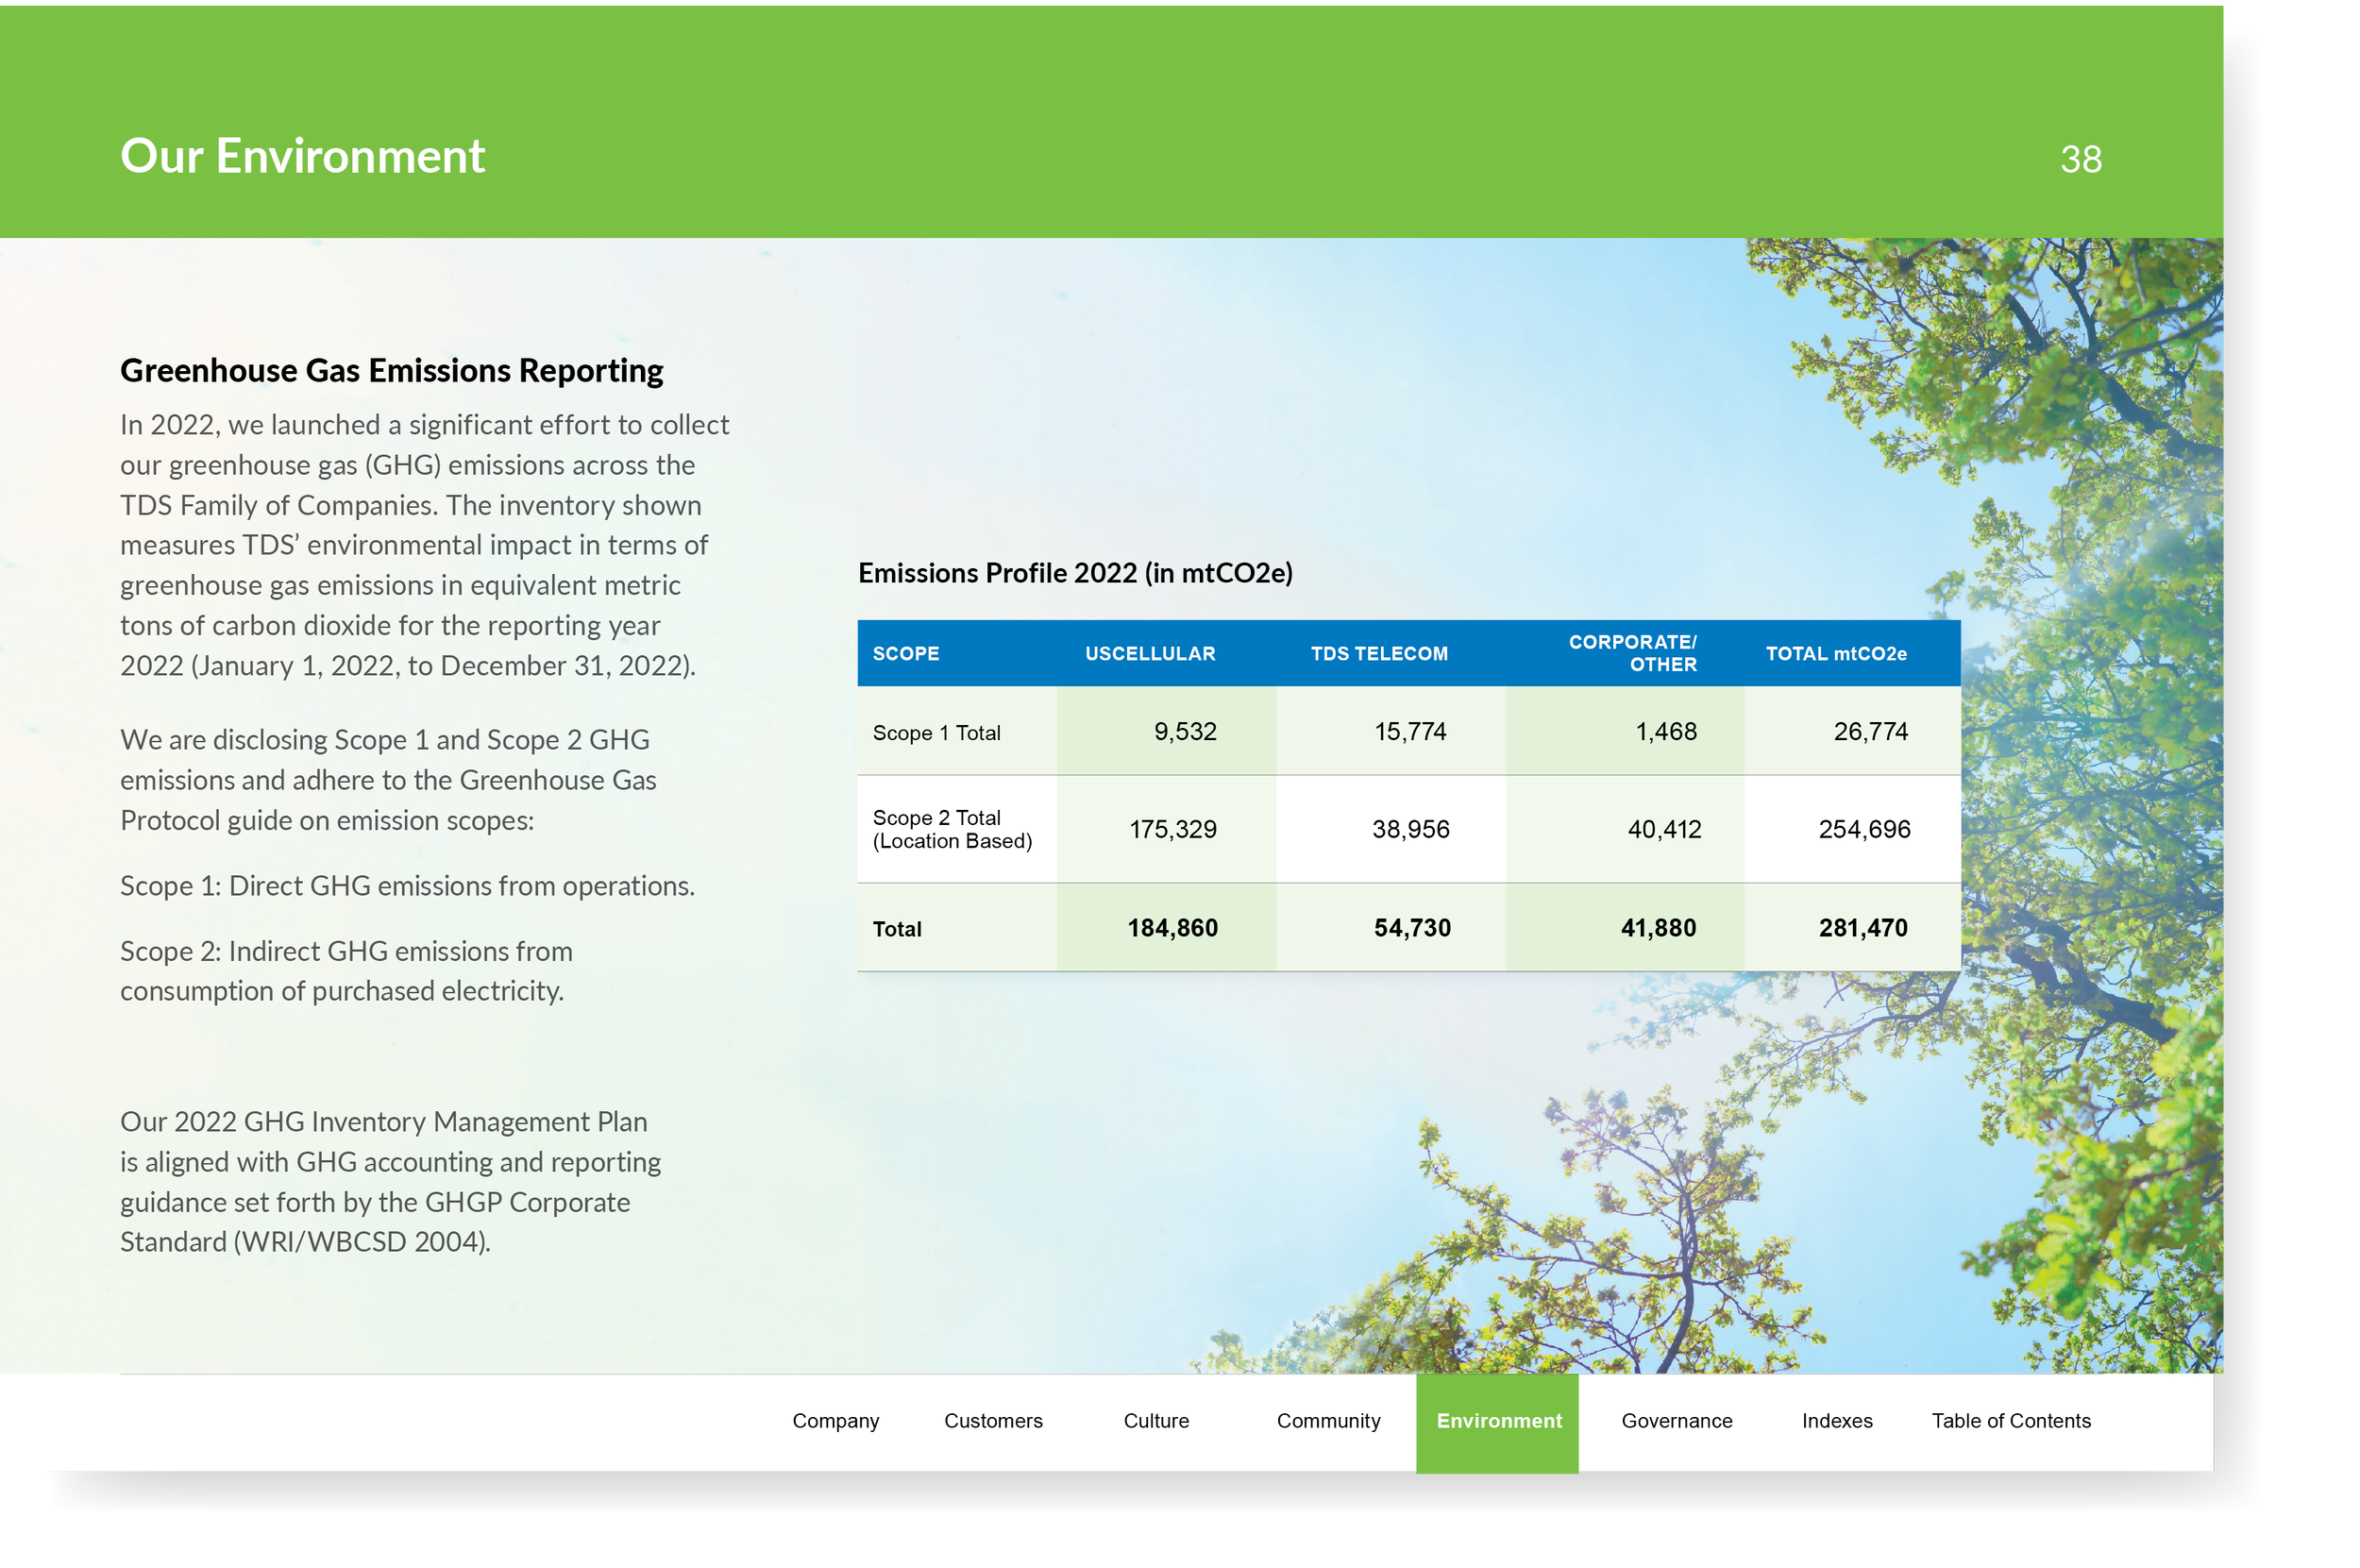Switch to the Culture tab
Screen dimensions: 2360x1568
[1156, 1420]
